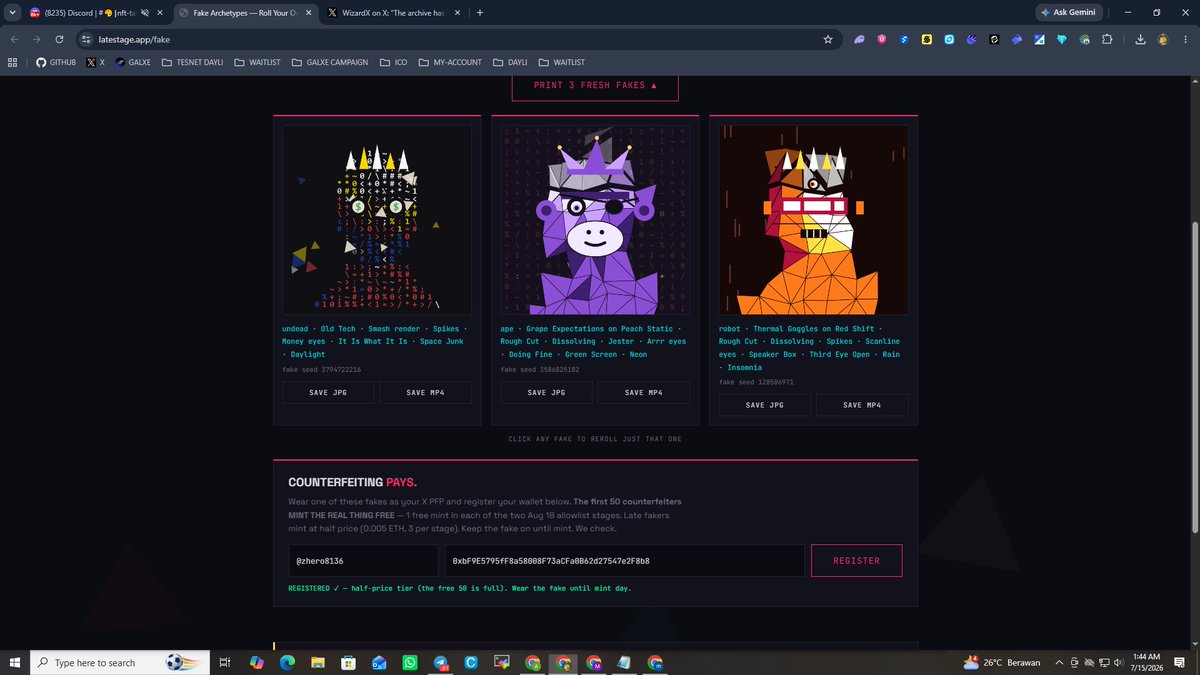Expand the GALXE CAMPAIGN bookmark folder
This screenshot has width=1200, height=675.
click(x=331, y=61)
